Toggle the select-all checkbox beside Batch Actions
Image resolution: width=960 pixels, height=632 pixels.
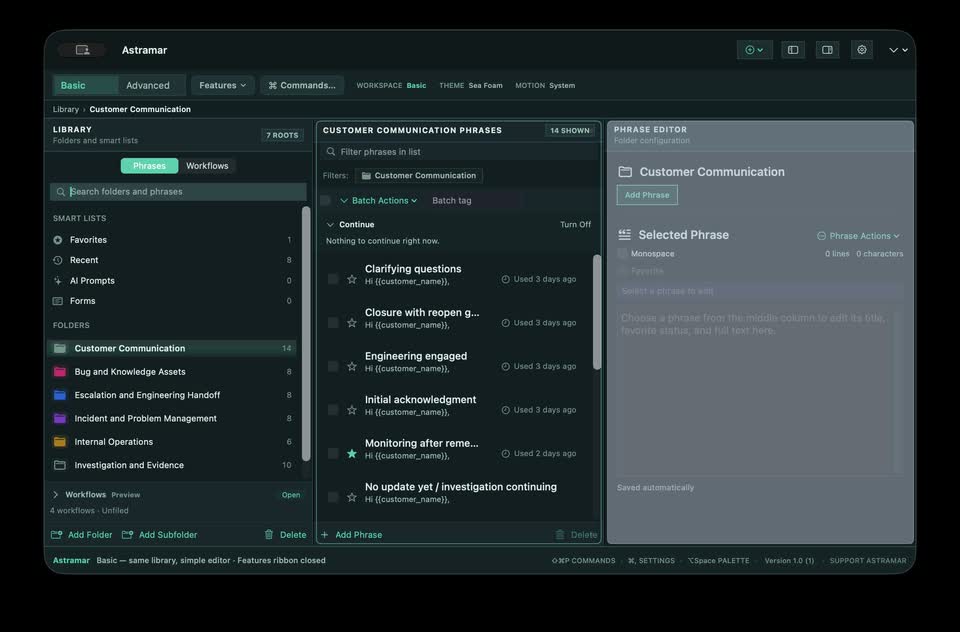coord(326,200)
